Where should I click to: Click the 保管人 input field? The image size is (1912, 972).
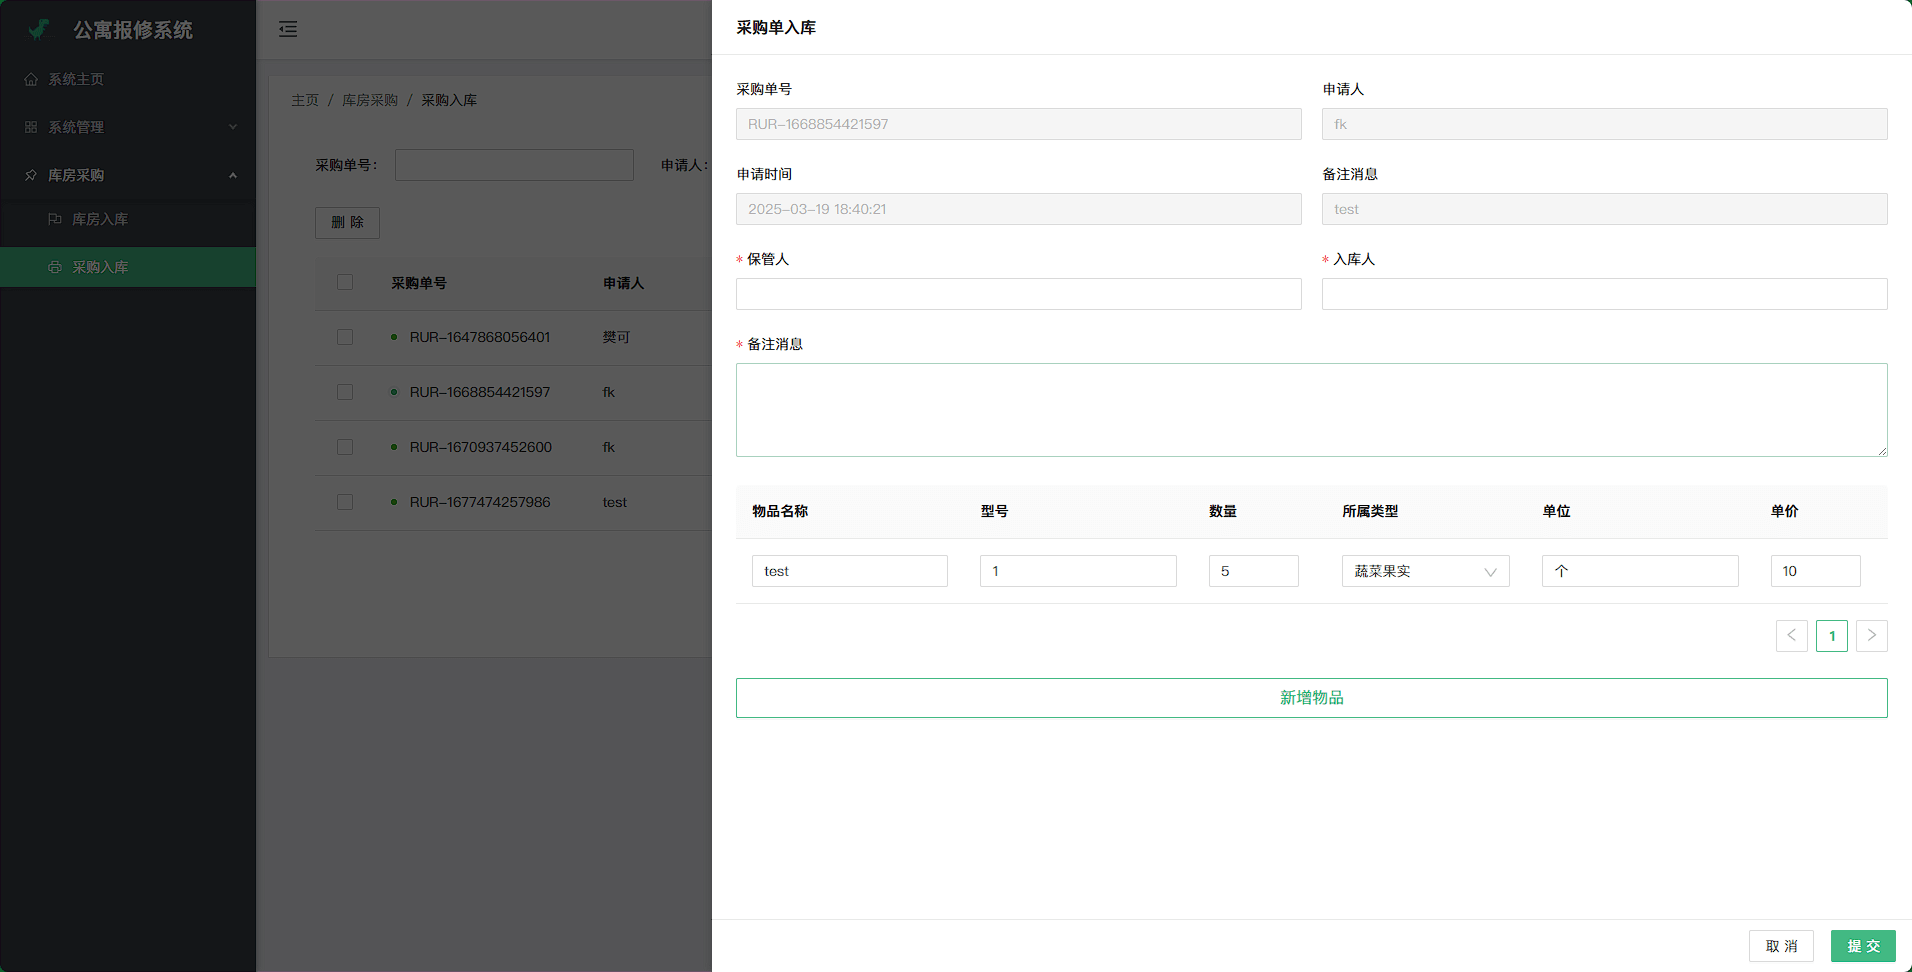(1018, 294)
